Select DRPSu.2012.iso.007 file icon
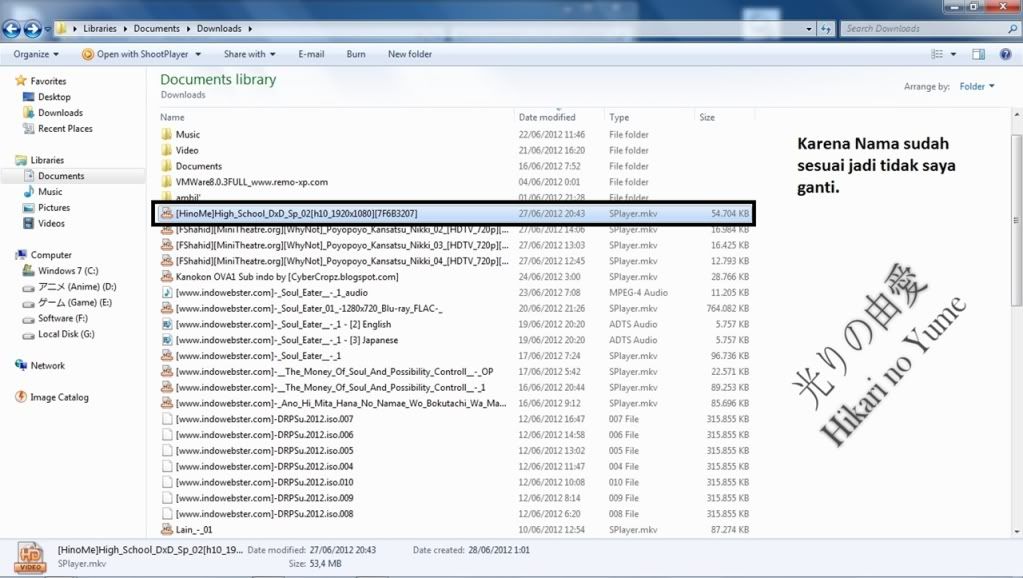This screenshot has width=1023, height=578. point(167,419)
